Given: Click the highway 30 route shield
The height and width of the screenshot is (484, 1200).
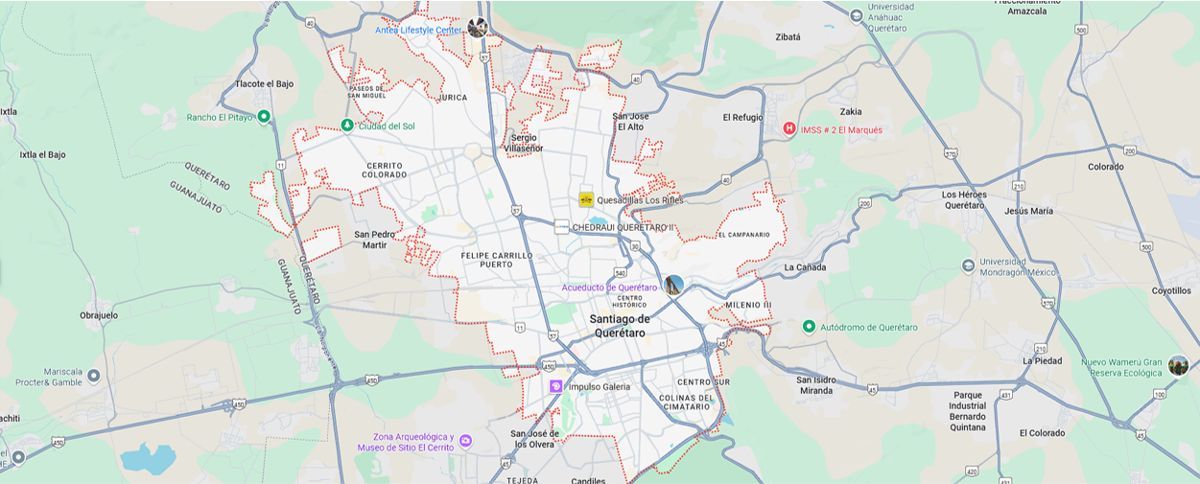Looking at the screenshot, I should [x=634, y=246].
